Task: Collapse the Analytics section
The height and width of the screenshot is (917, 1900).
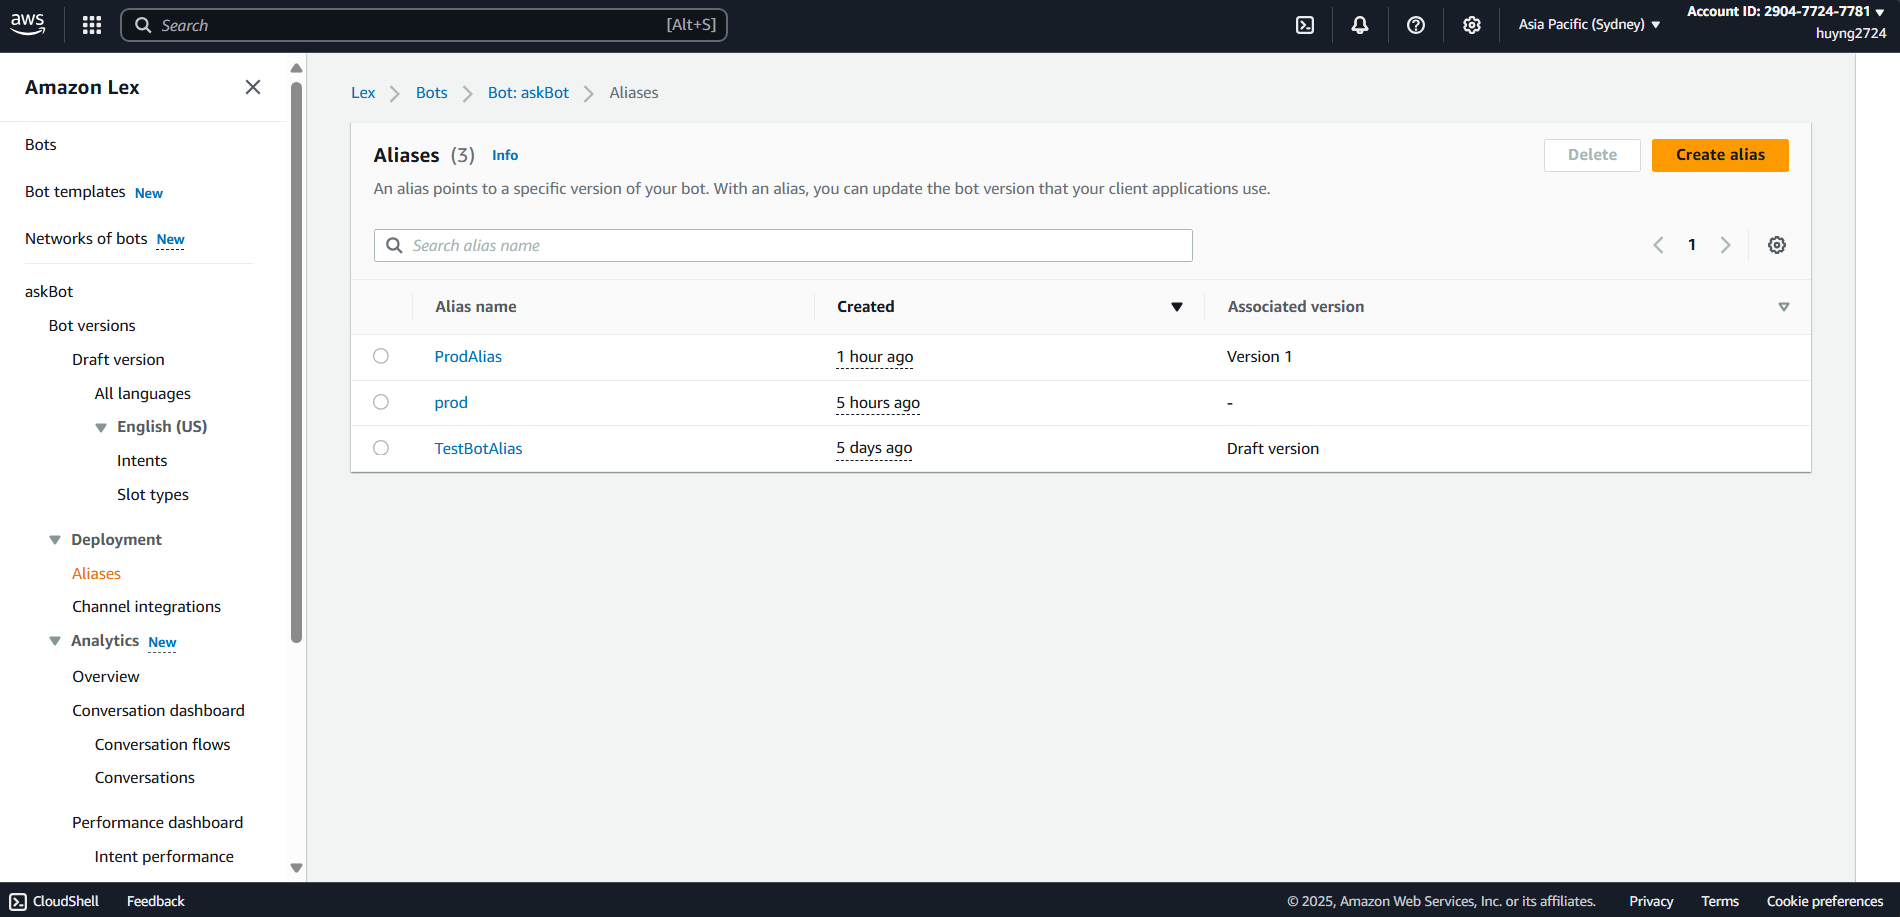Action: point(55,641)
